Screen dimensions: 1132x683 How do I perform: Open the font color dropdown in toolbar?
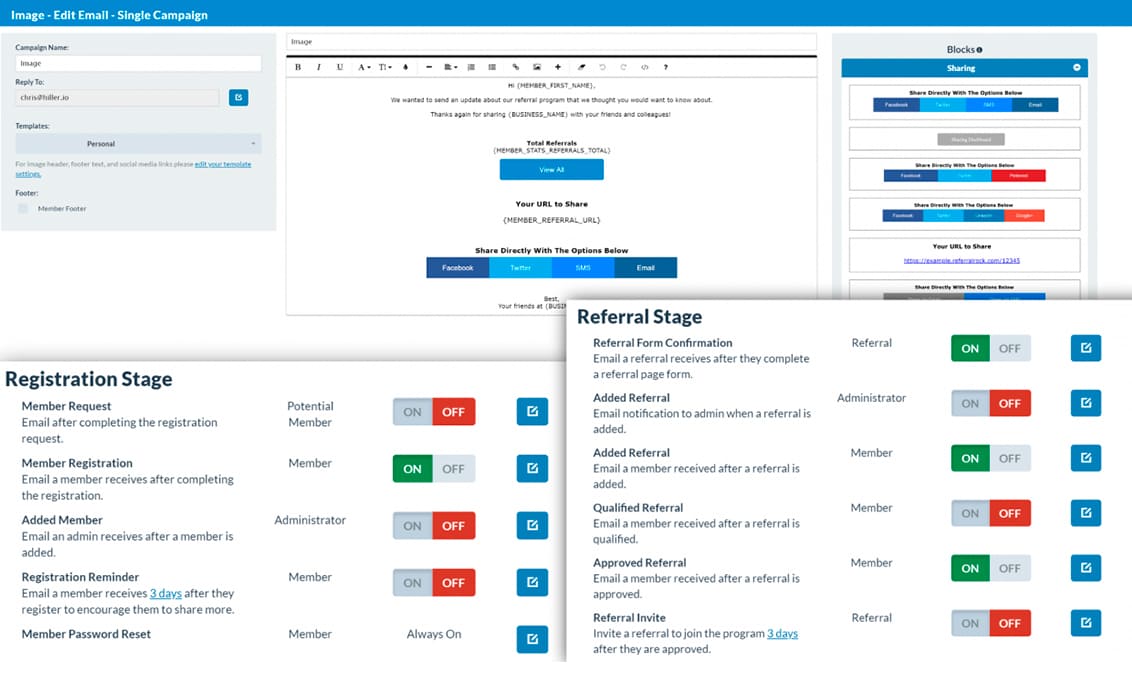(x=363, y=67)
